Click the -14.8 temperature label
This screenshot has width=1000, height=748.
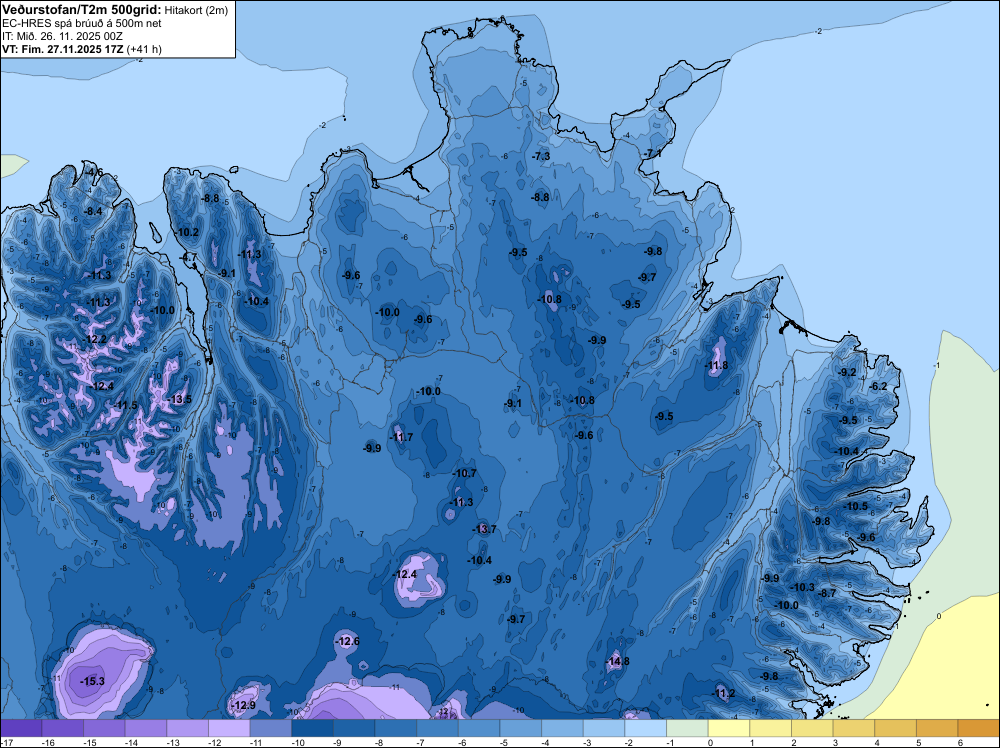coord(617,661)
